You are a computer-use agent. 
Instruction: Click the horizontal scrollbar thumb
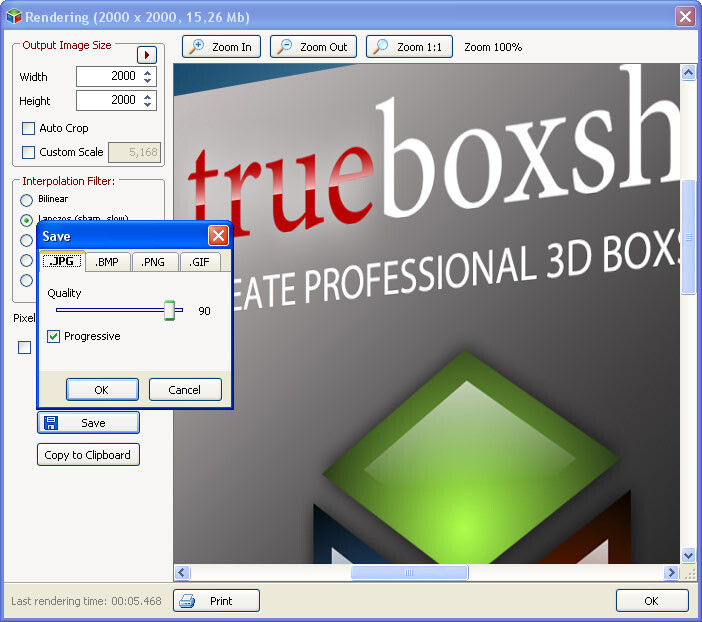click(x=409, y=573)
